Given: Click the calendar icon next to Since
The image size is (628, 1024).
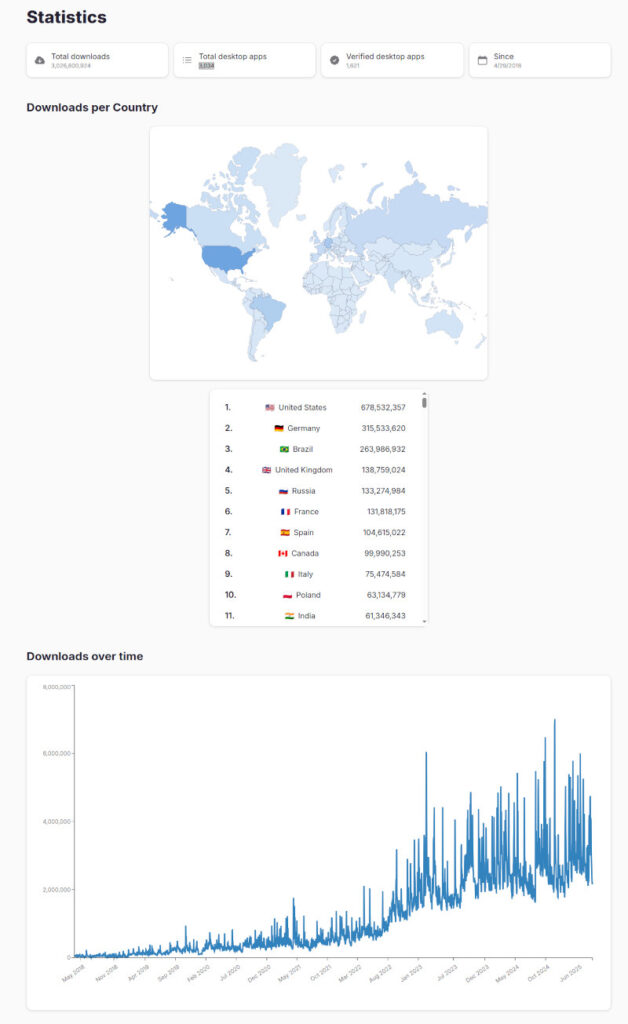Looking at the screenshot, I should [482, 60].
